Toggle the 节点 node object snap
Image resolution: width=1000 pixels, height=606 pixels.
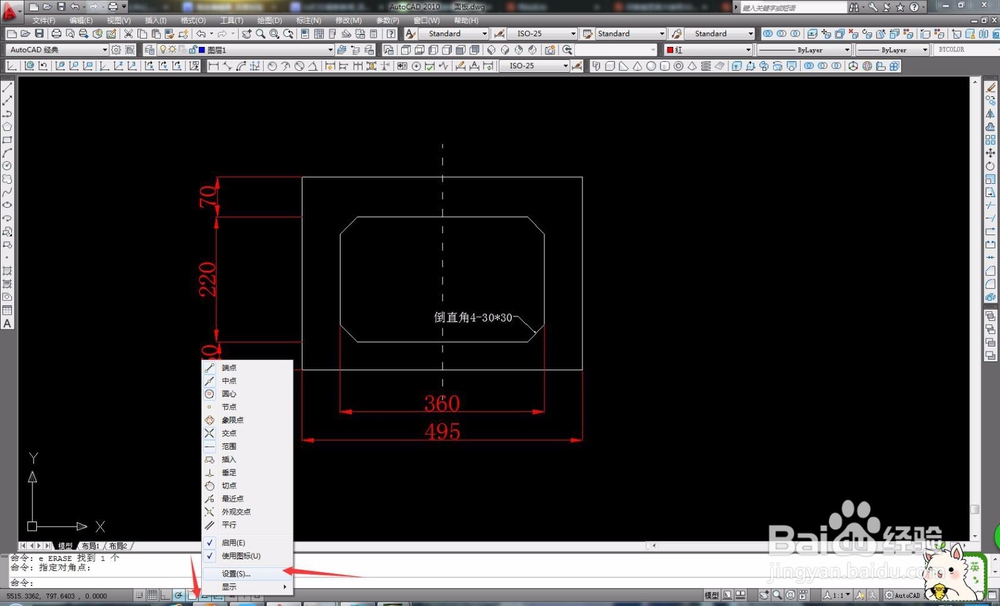[247, 407]
